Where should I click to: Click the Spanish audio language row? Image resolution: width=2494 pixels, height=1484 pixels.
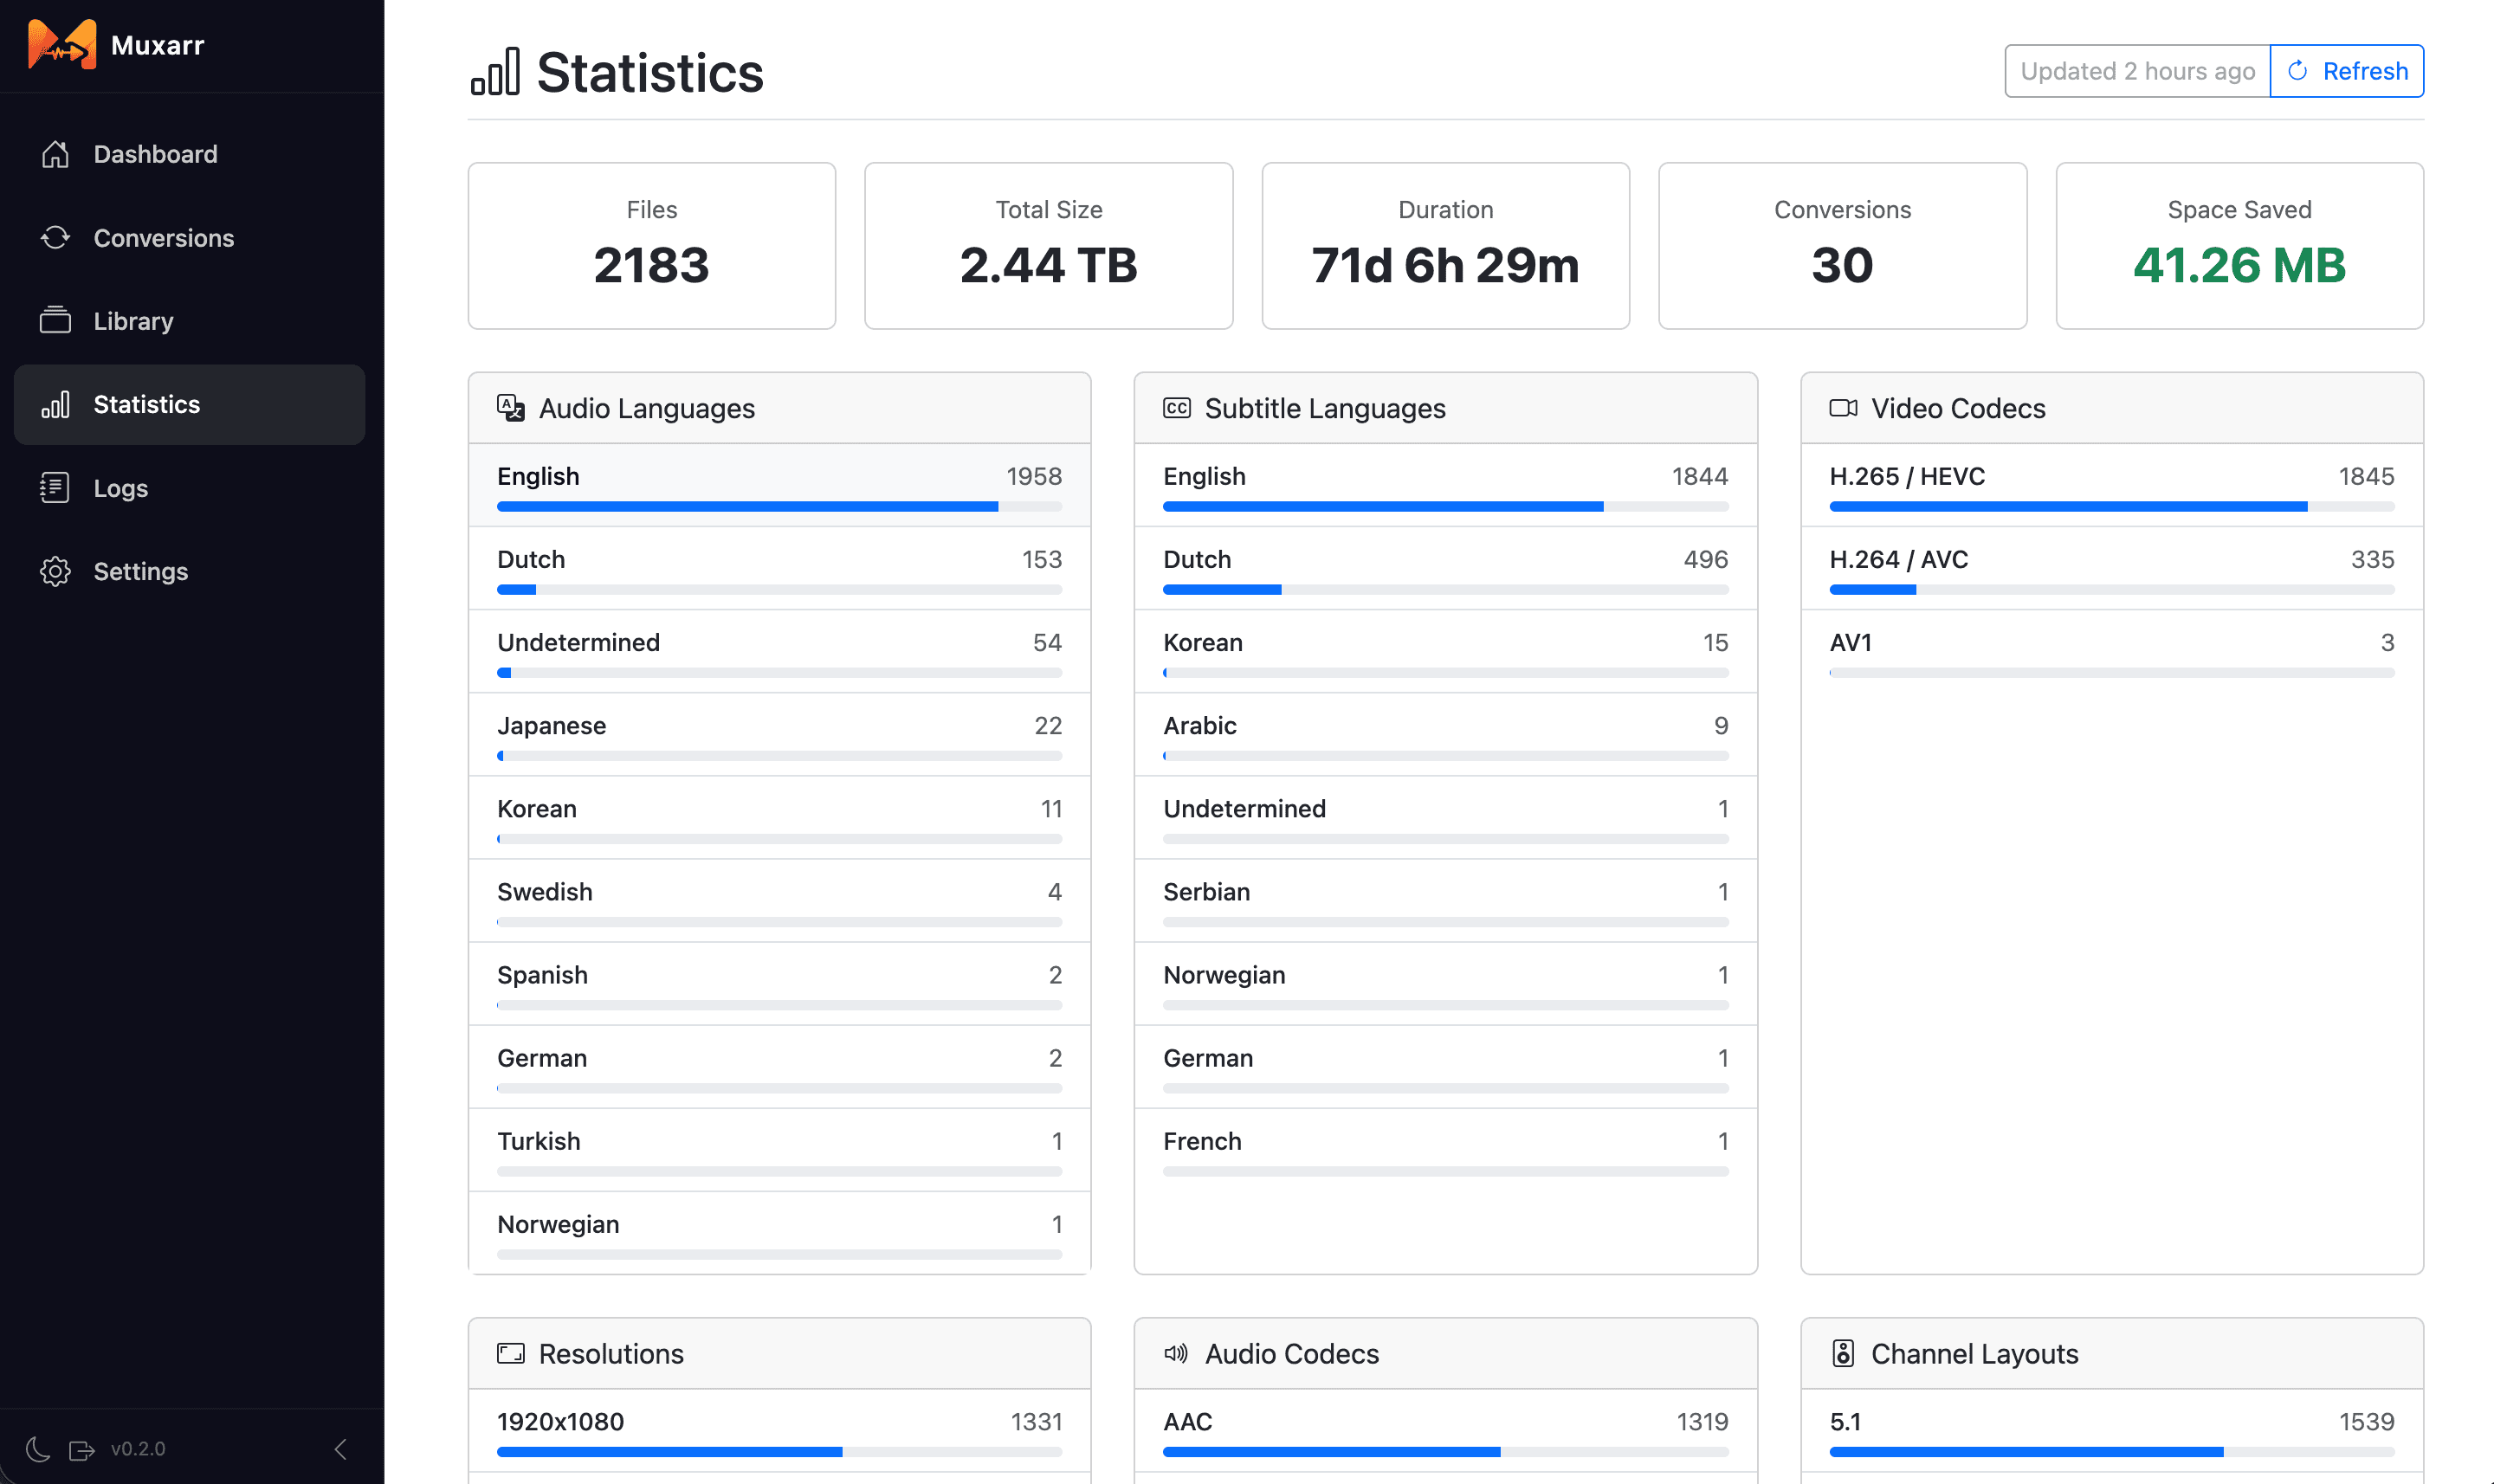779,984
